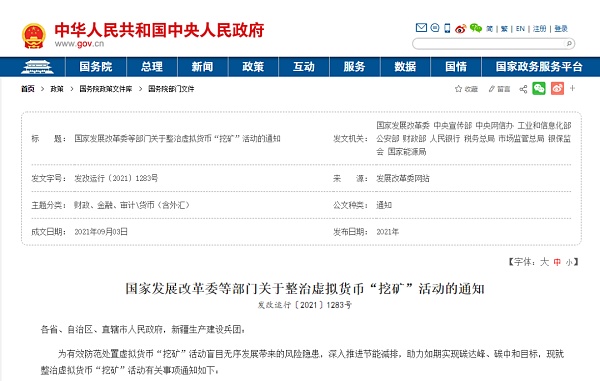Click the Tiananmen gate home icon in navbar
This screenshot has width=600, height=381.
pyautogui.click(x=37, y=67)
